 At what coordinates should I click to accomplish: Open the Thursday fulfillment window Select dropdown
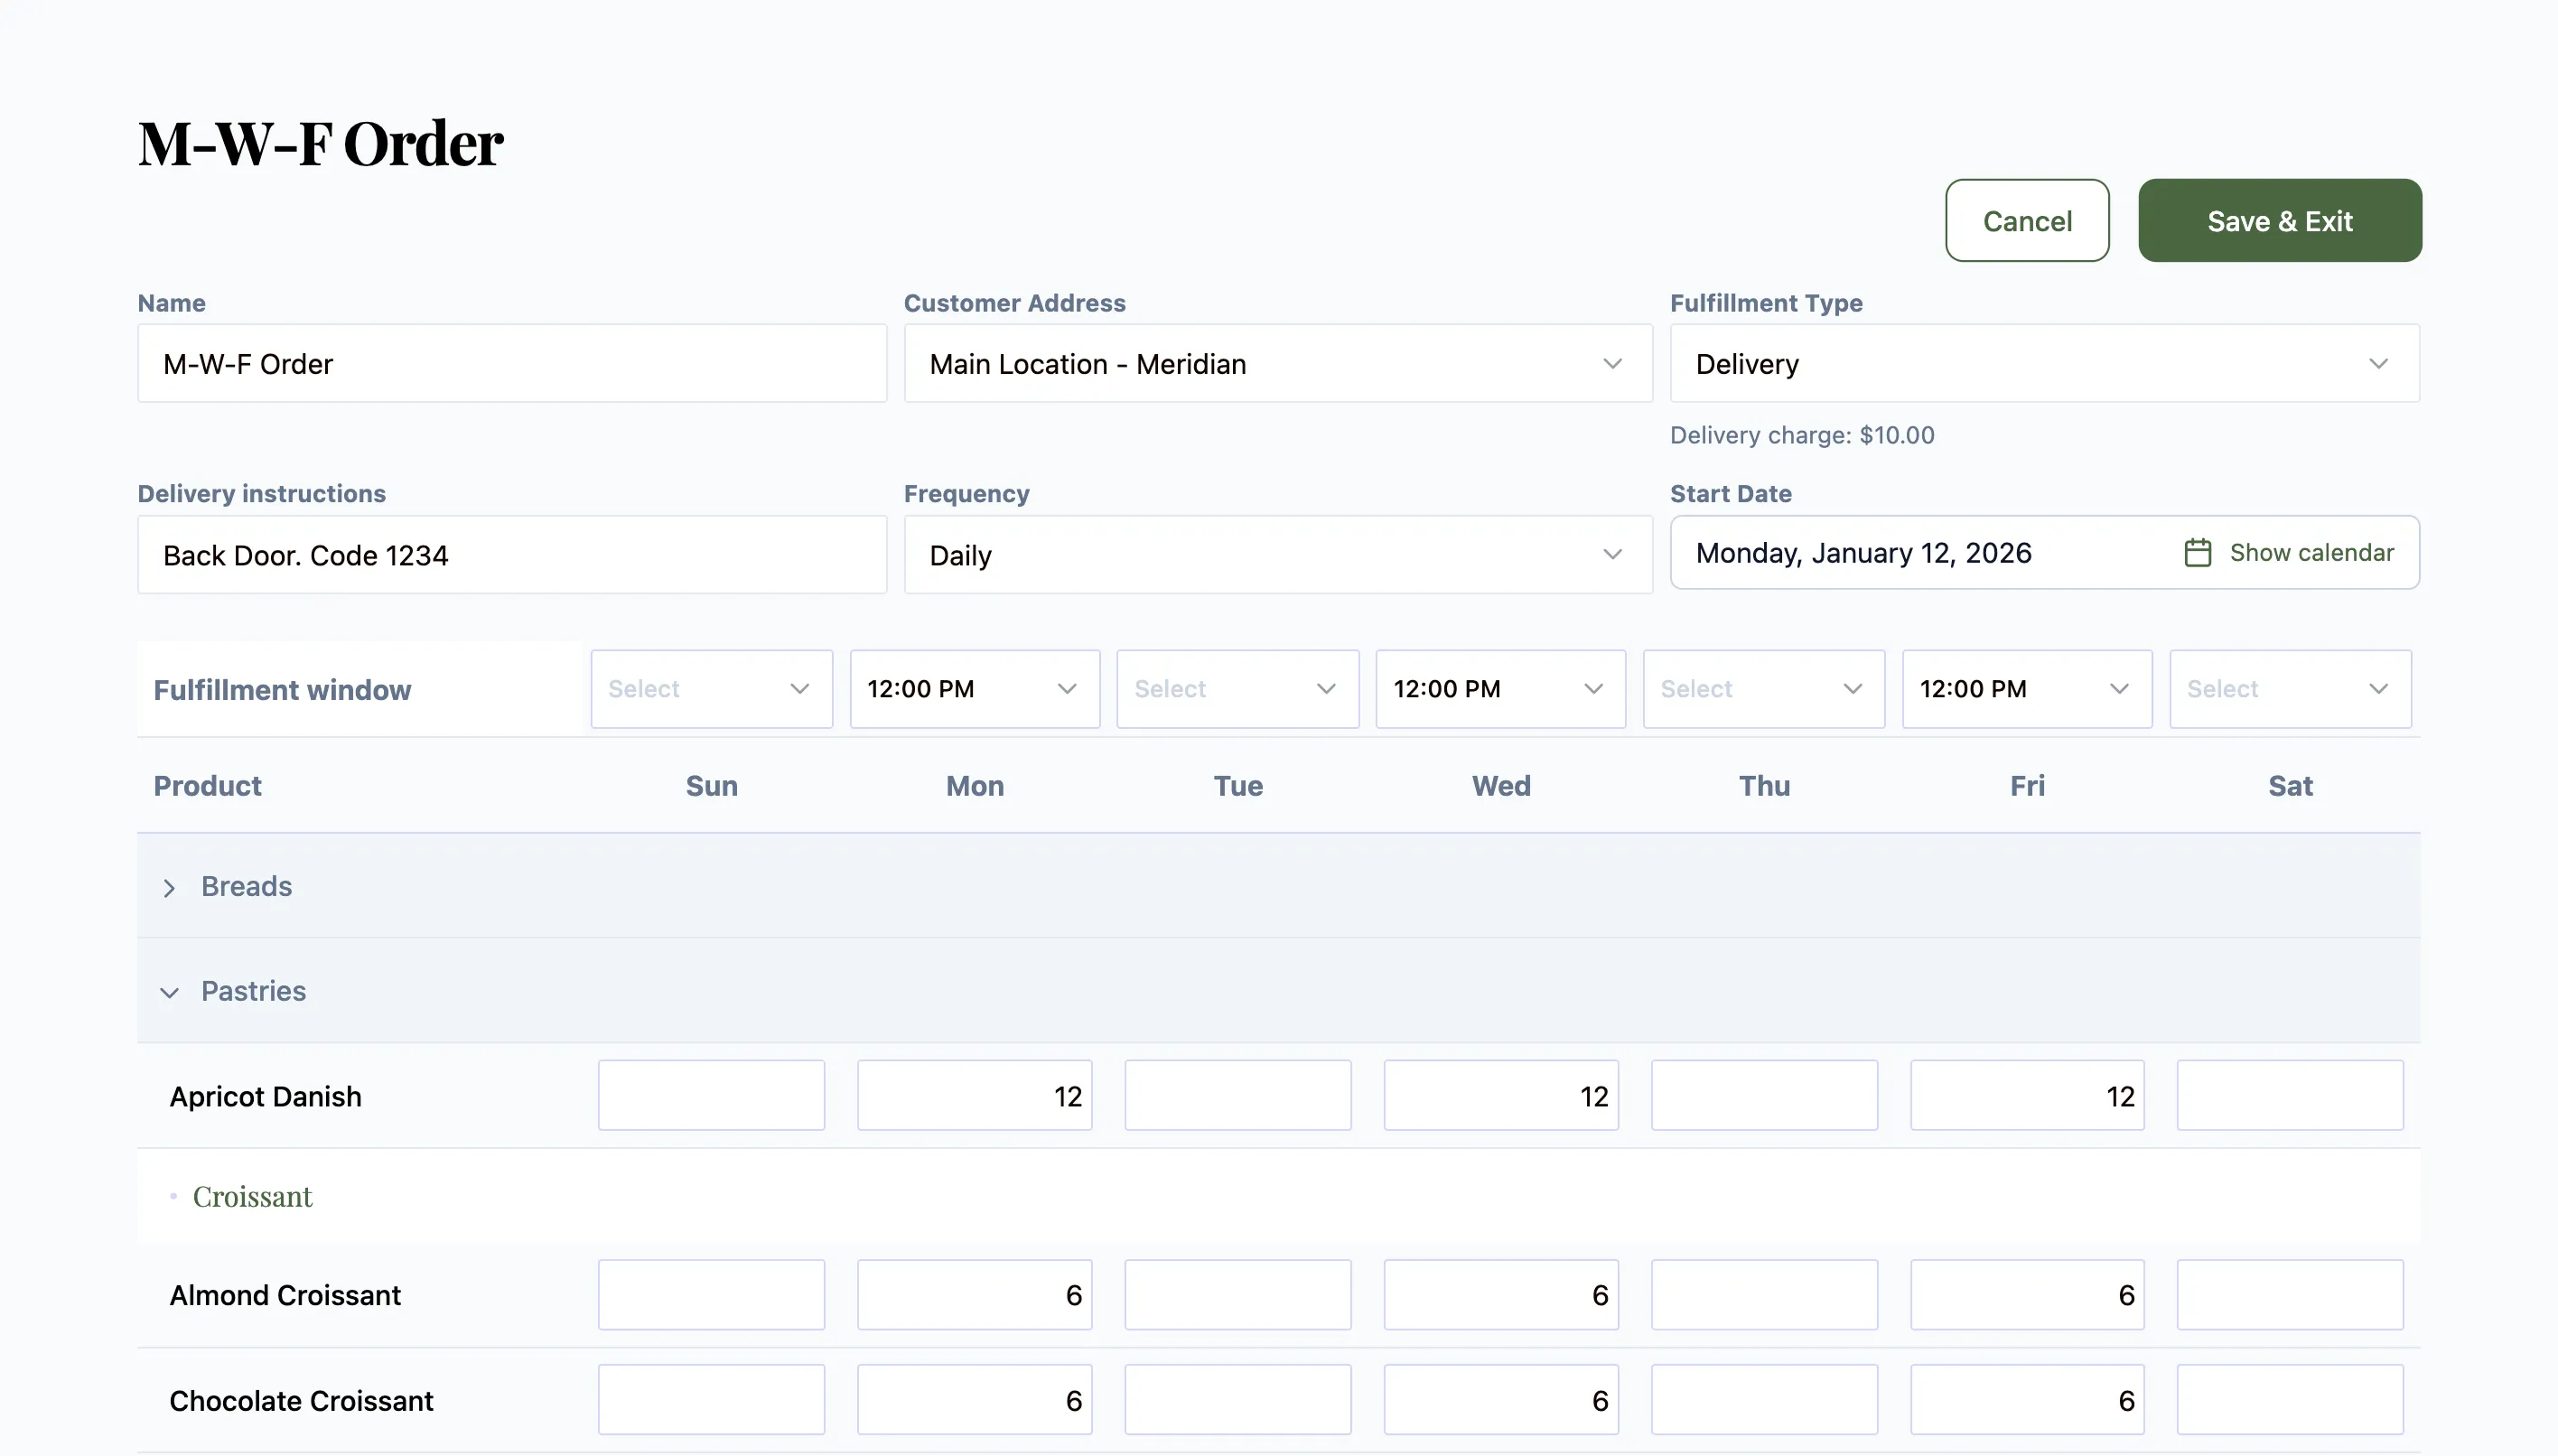[x=1763, y=689]
